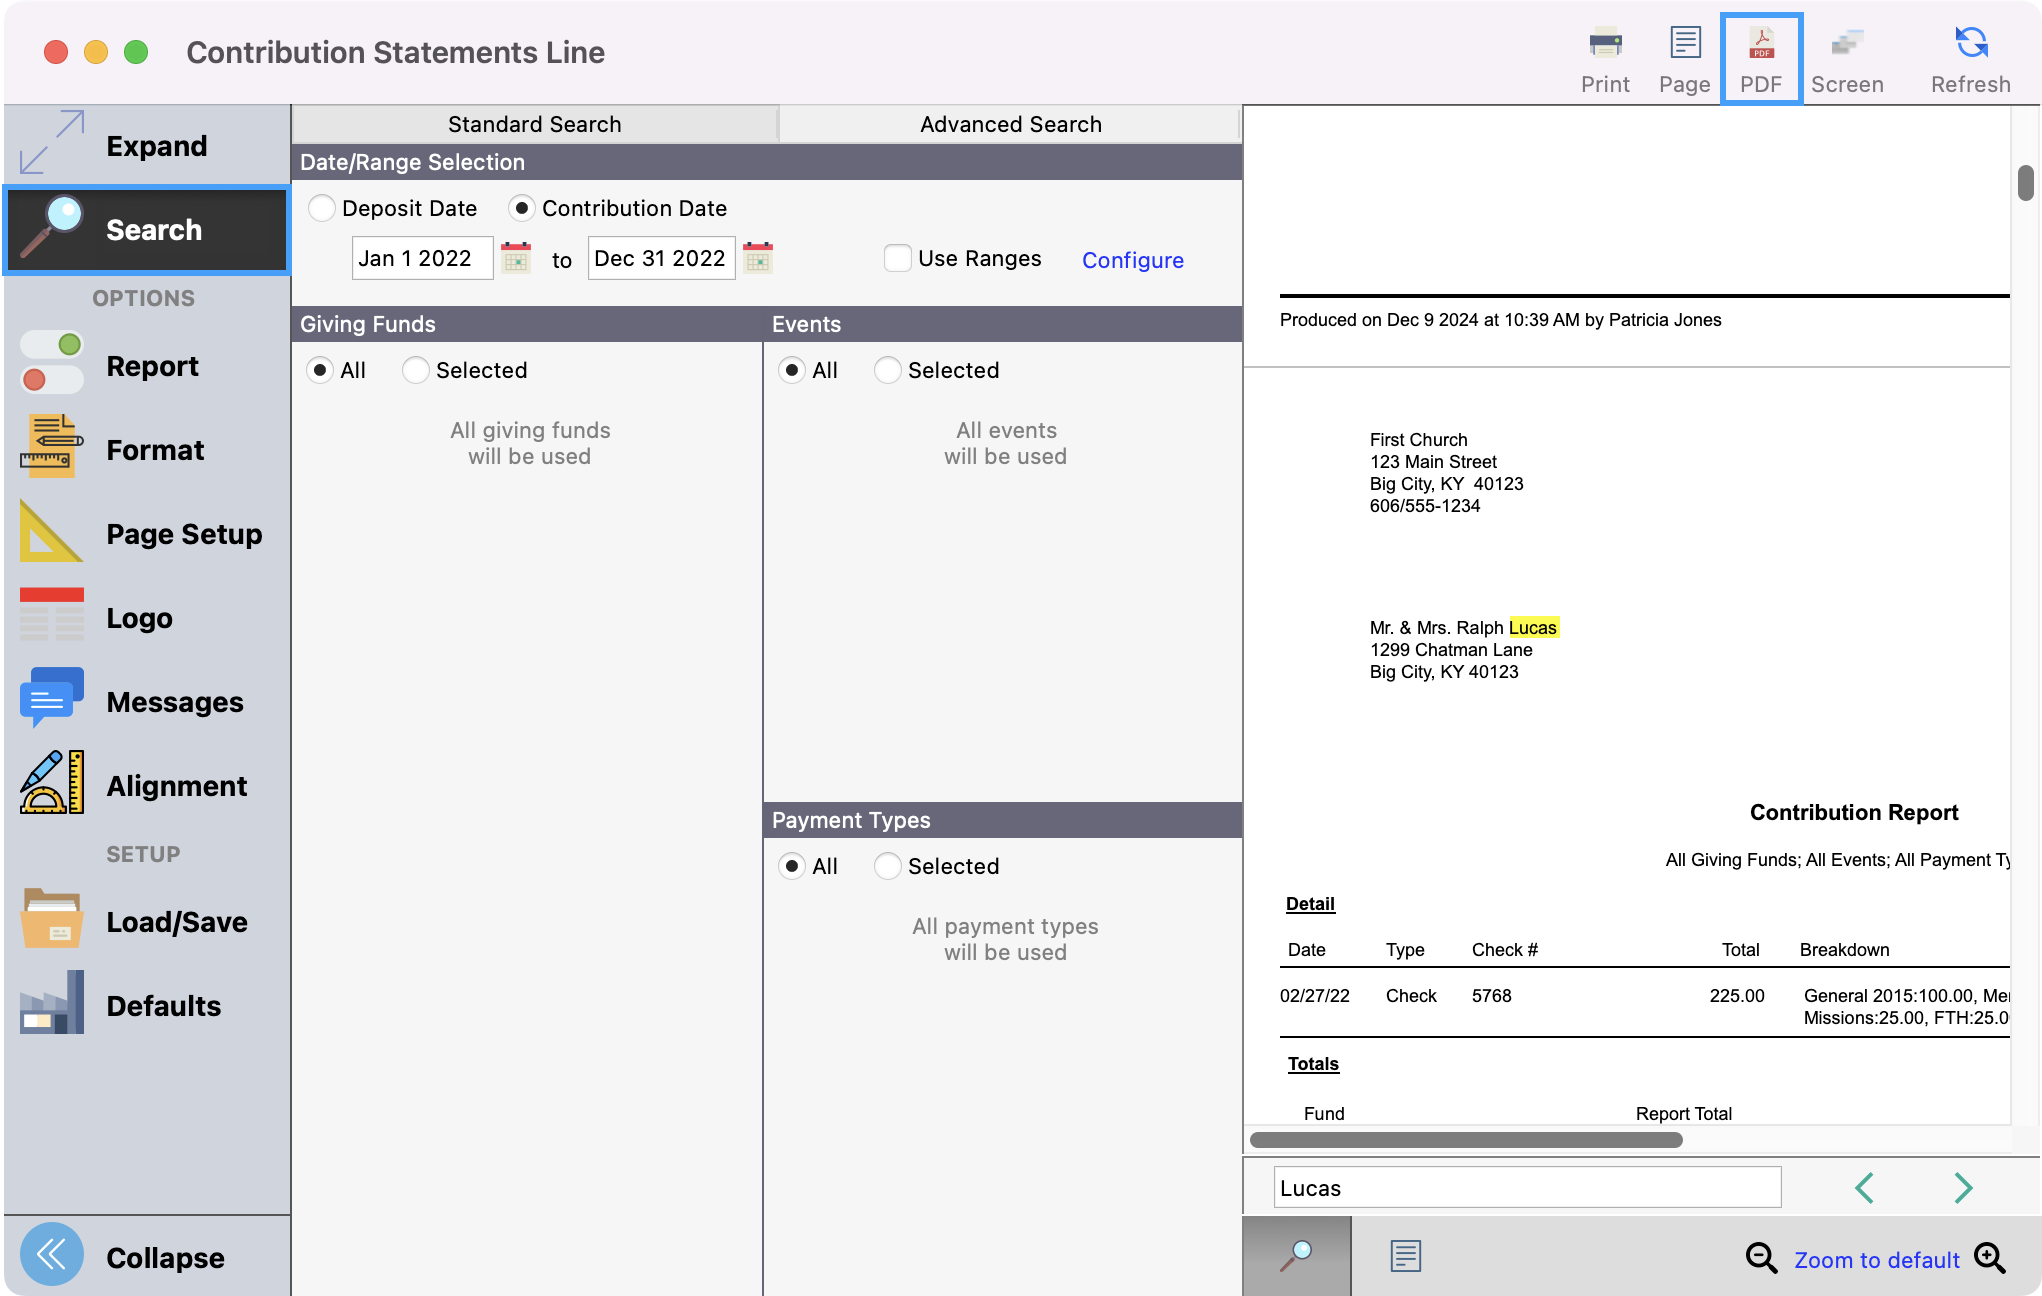Enable the Use Ranges checkbox
This screenshot has width=2042, height=1296.
(x=897, y=258)
